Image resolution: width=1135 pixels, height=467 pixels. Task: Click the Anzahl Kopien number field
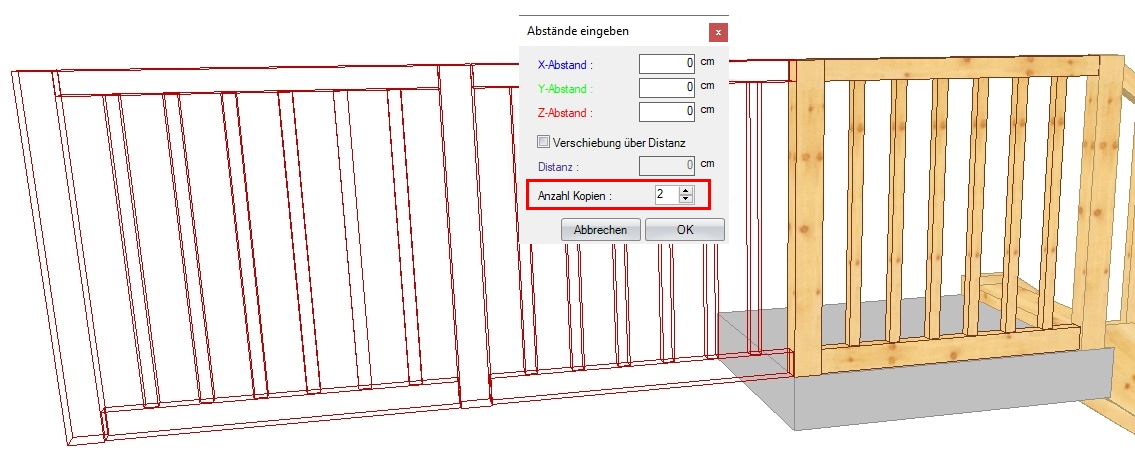coord(665,194)
